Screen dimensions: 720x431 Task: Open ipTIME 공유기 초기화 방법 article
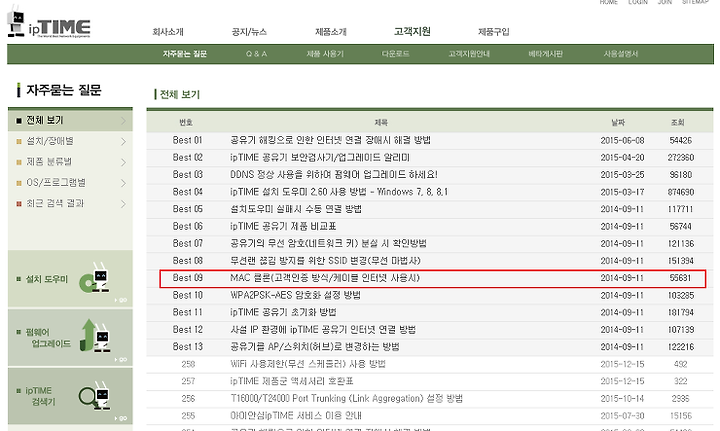[x=283, y=312]
